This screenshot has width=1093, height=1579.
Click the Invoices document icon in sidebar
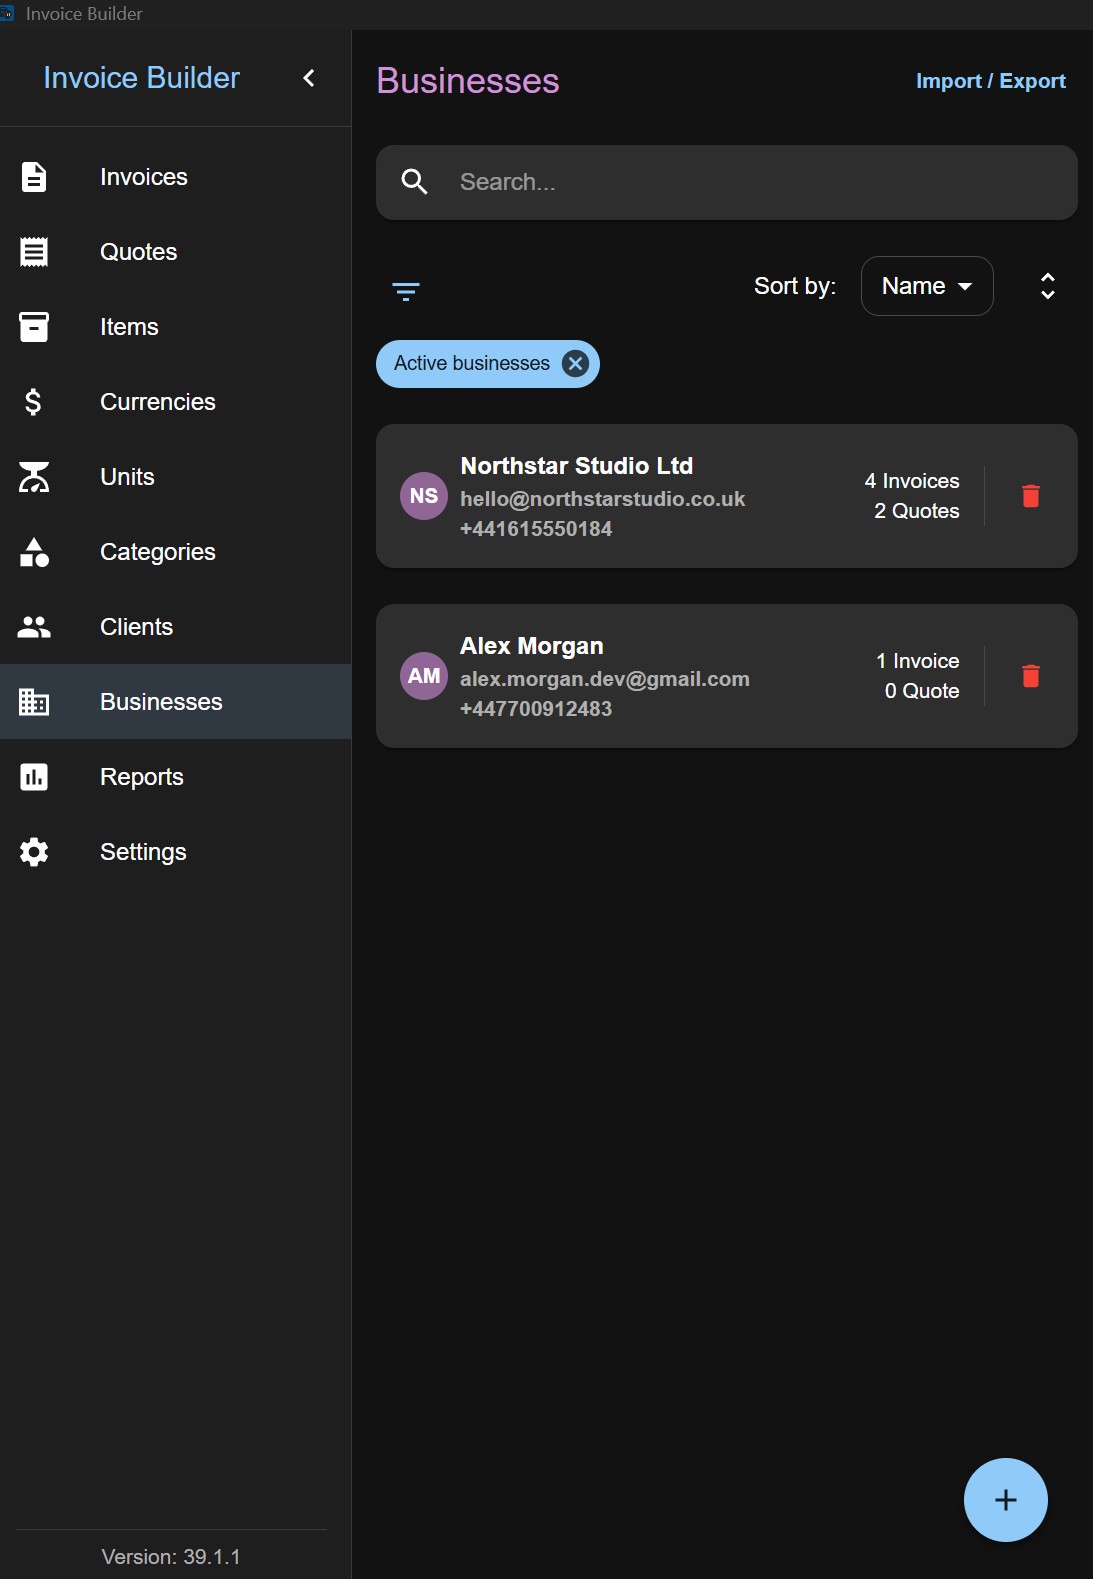(34, 177)
